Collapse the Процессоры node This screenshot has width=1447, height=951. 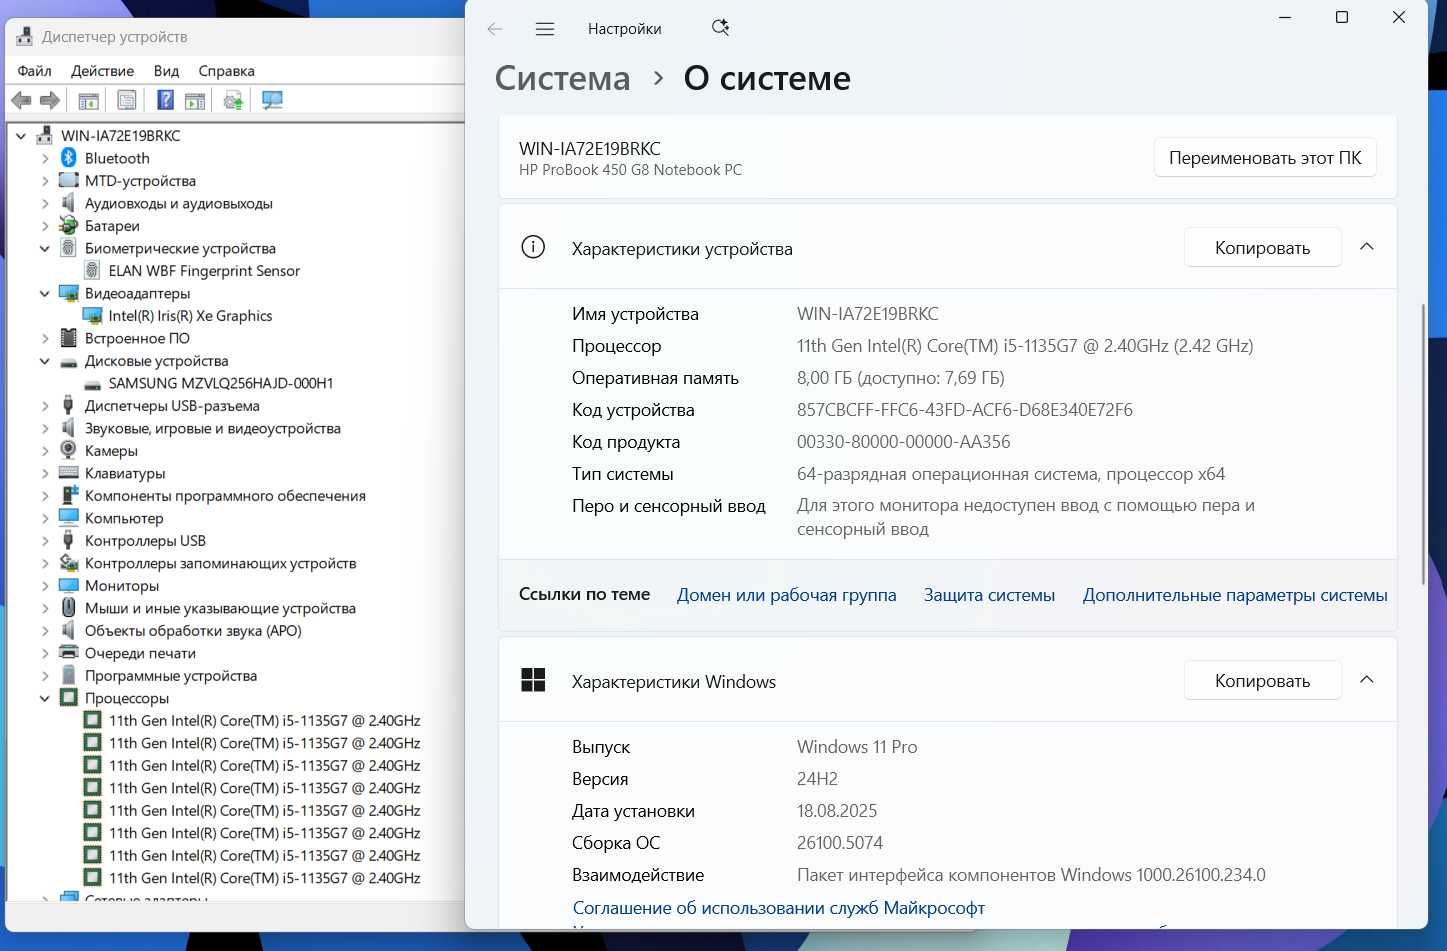[45, 698]
